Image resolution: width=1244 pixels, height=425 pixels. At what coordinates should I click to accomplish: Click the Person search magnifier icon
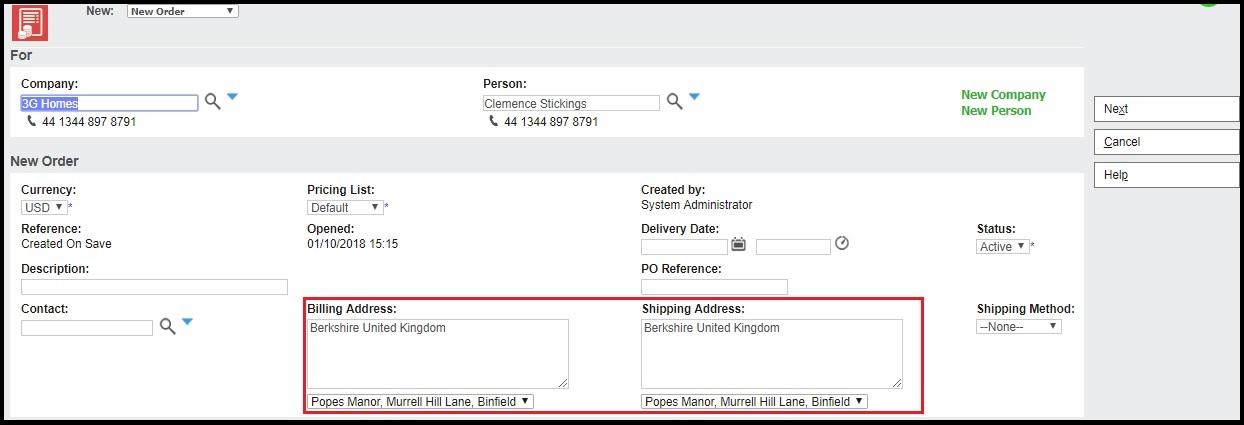point(674,101)
